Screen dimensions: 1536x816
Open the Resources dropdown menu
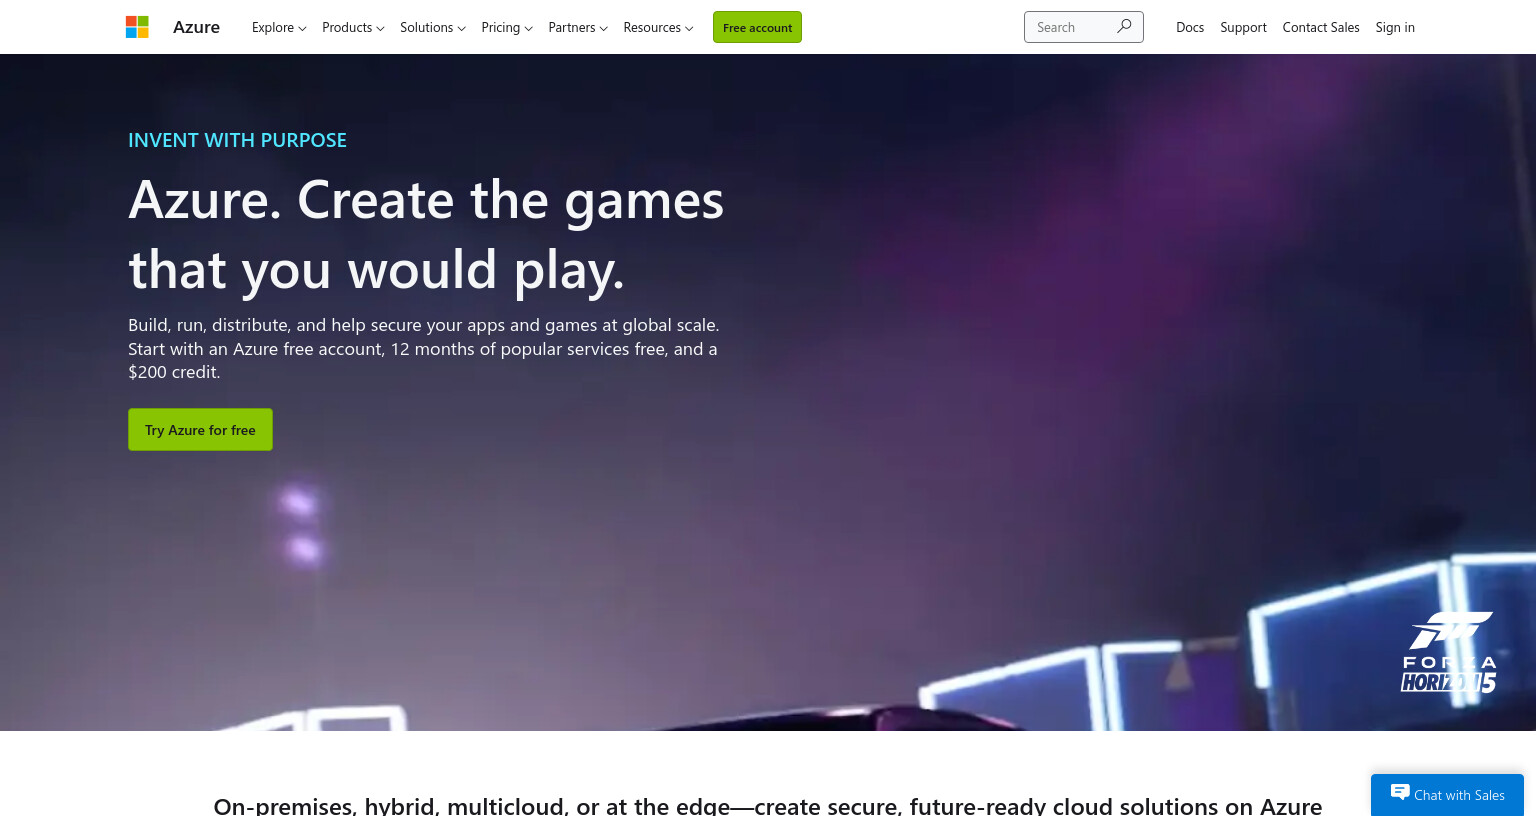pos(658,27)
